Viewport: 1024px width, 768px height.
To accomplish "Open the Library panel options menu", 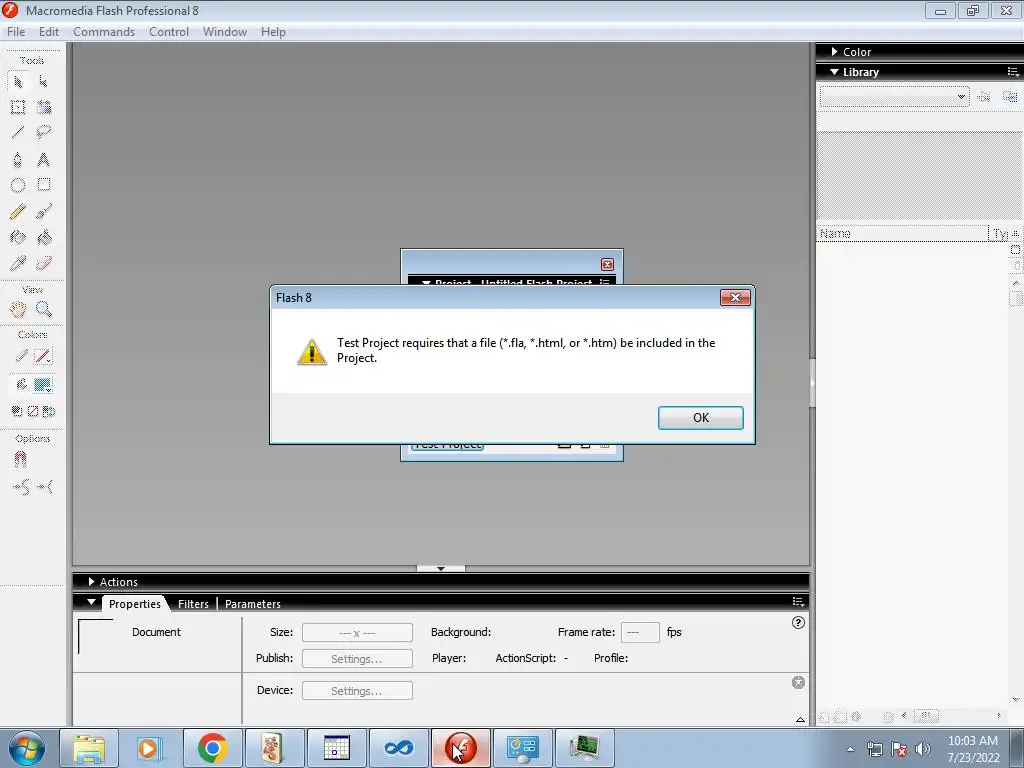I will coord(1013,72).
